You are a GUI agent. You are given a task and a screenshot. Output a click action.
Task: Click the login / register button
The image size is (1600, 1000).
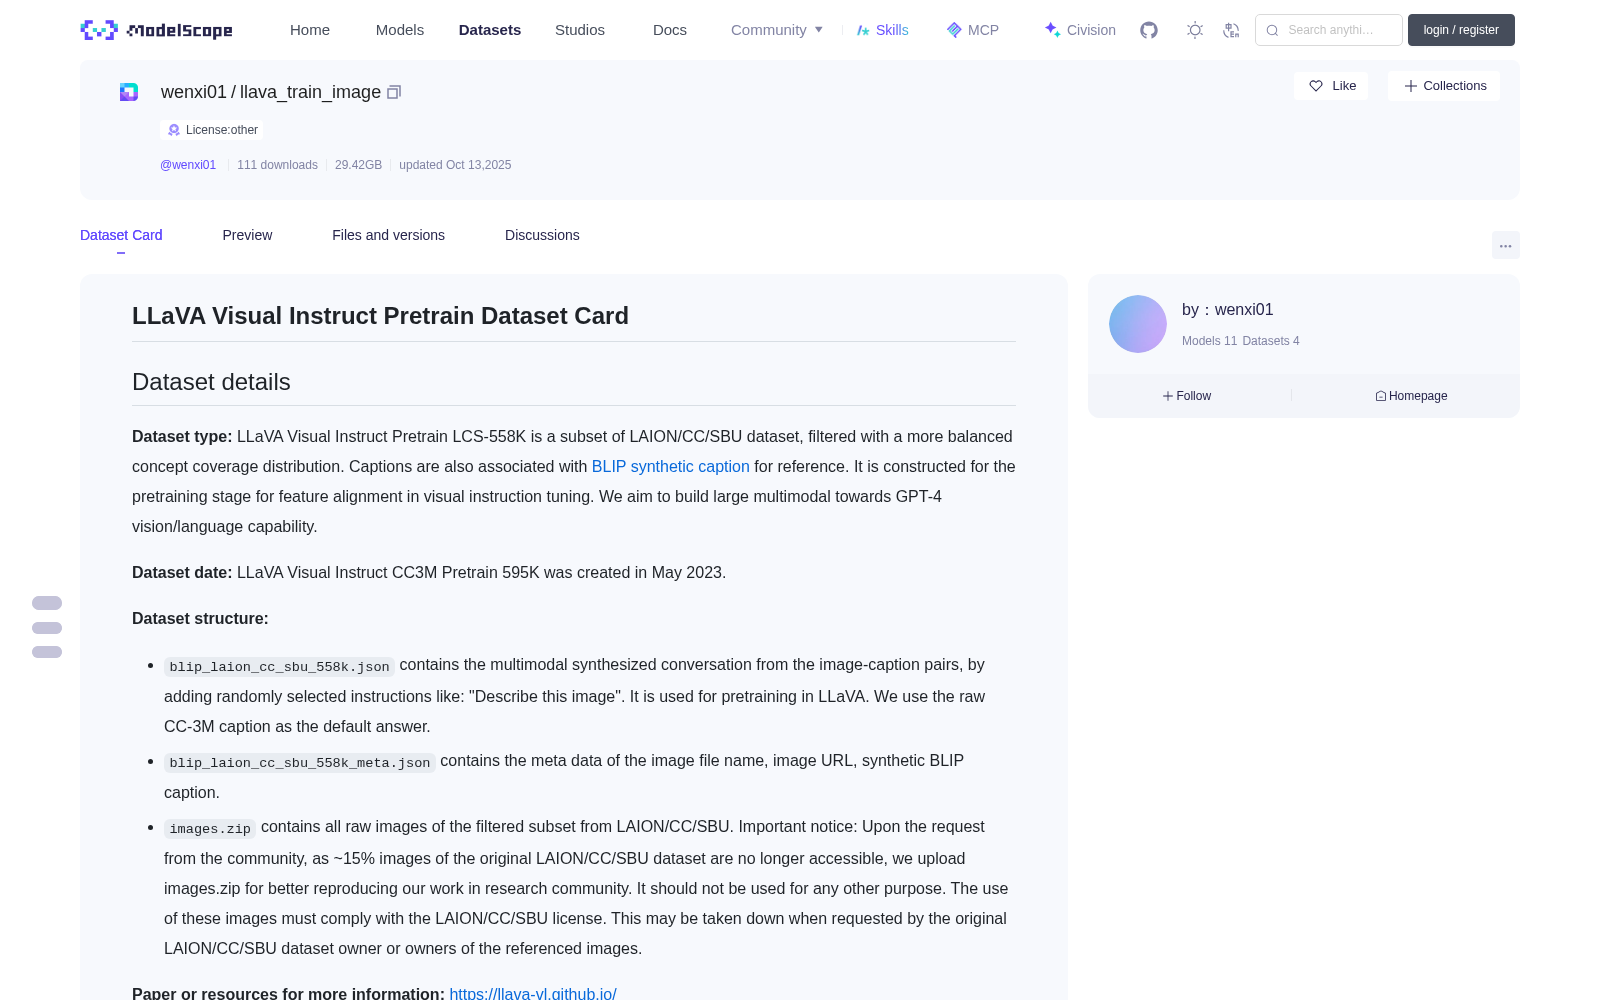click(1461, 30)
